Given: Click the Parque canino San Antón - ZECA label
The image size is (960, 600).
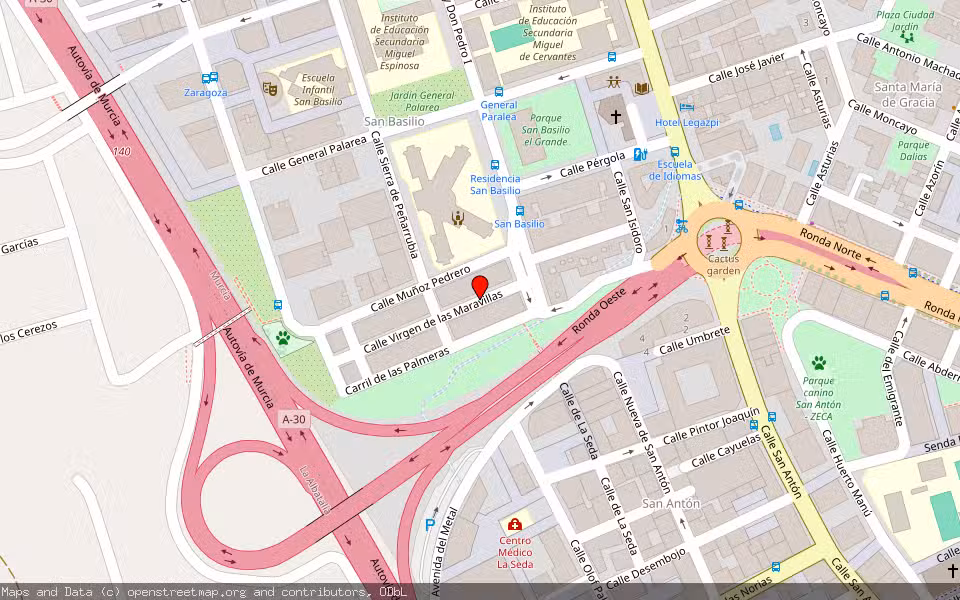Looking at the screenshot, I should coord(819,398).
